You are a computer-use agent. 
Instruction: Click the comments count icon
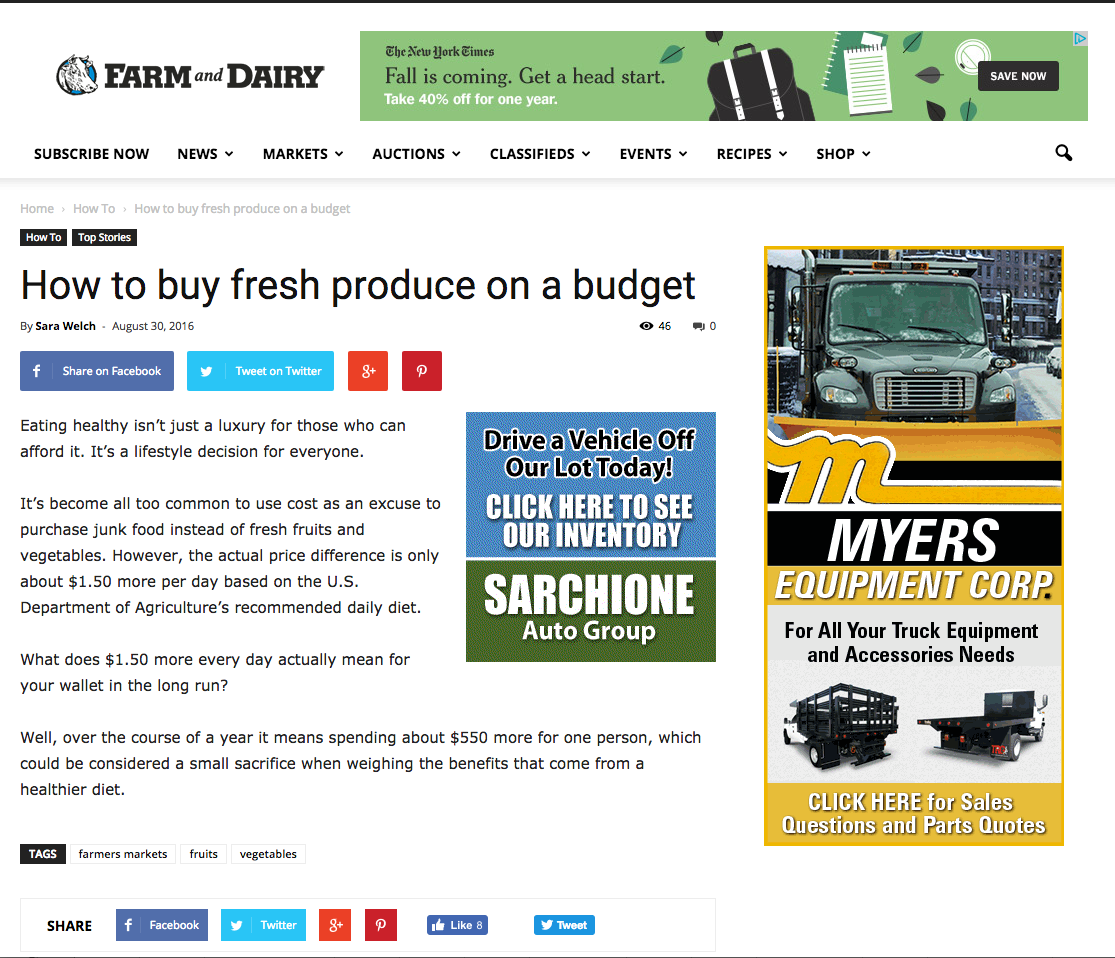coord(698,326)
